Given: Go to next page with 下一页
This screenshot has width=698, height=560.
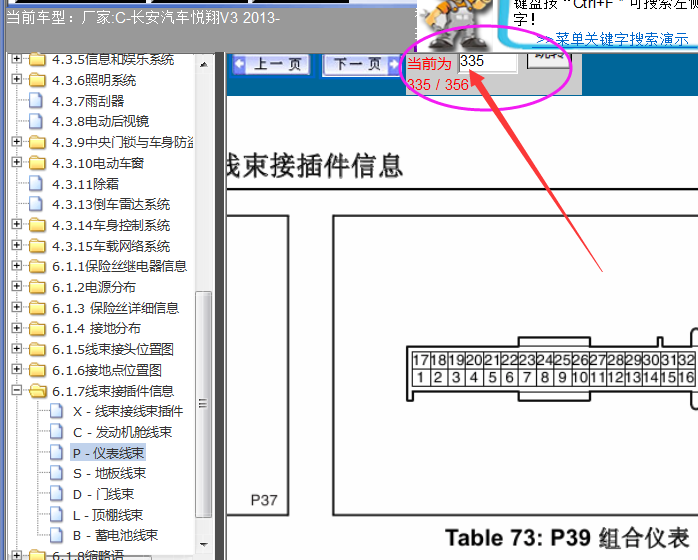Looking at the screenshot, I should click(361, 65).
